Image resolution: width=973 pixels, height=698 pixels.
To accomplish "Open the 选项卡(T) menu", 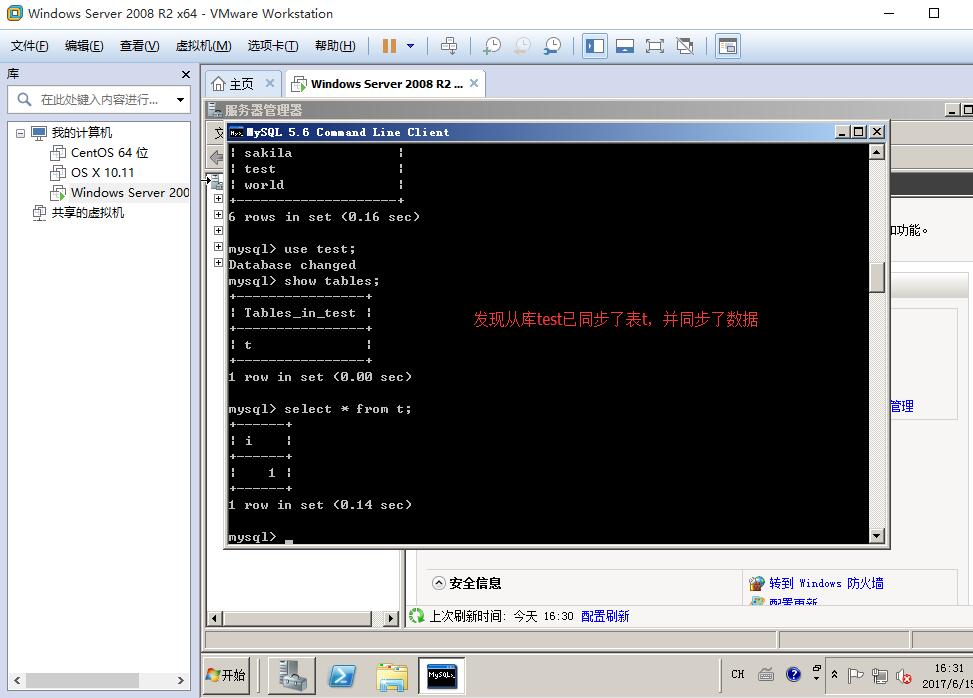I will (x=272, y=46).
